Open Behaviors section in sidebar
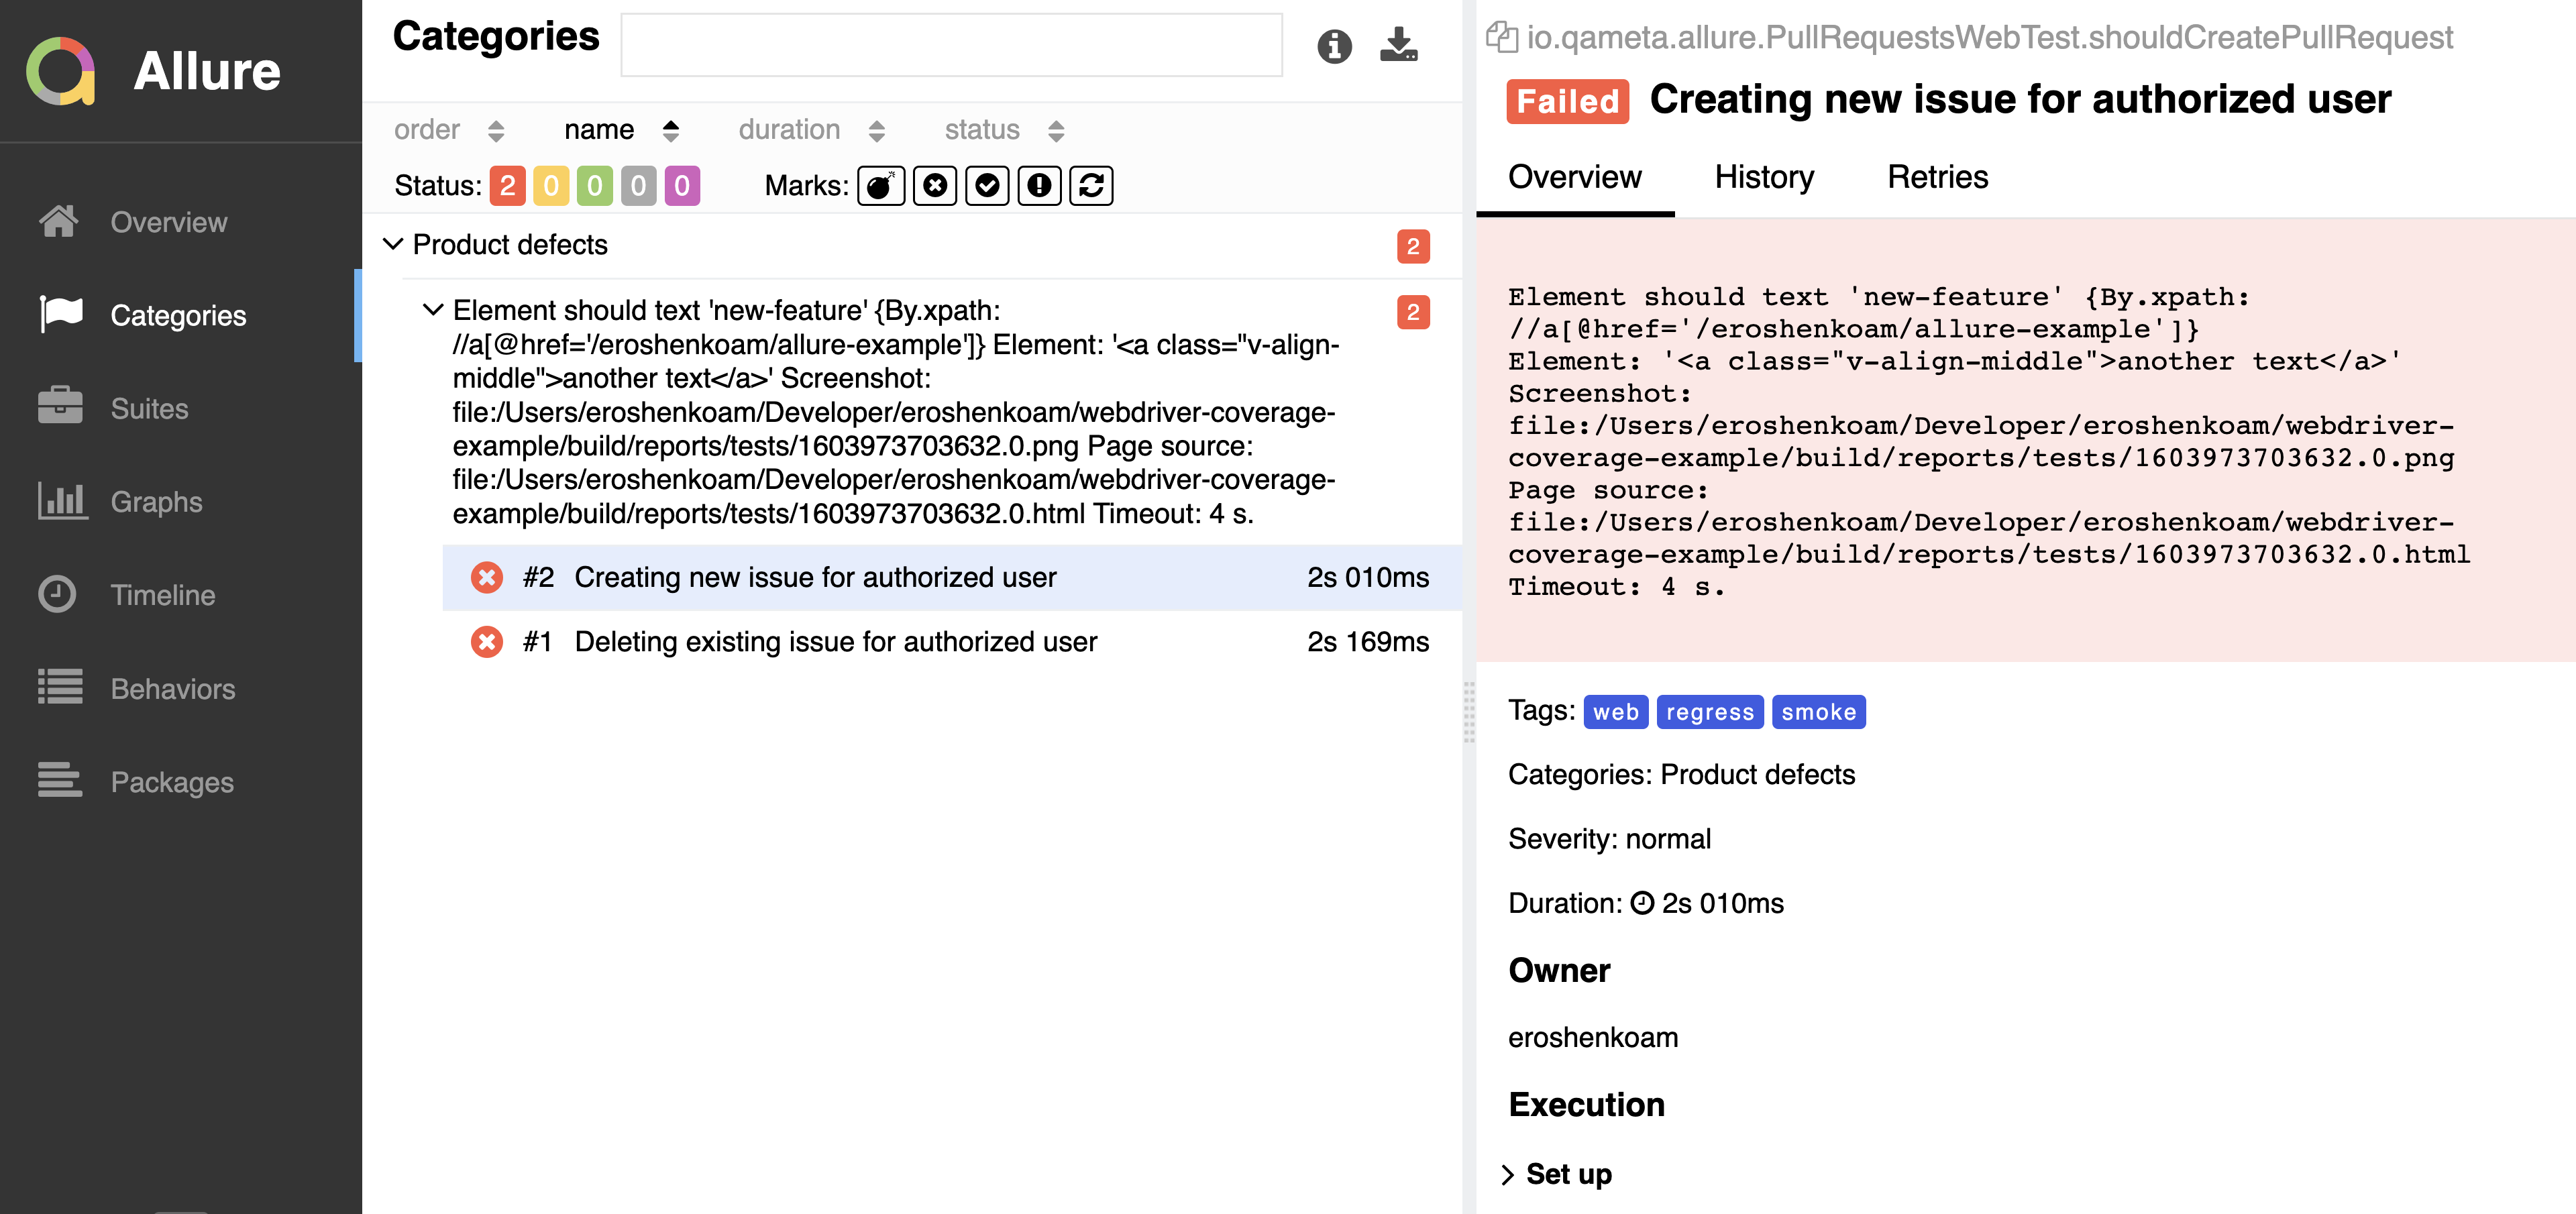 [x=172, y=688]
